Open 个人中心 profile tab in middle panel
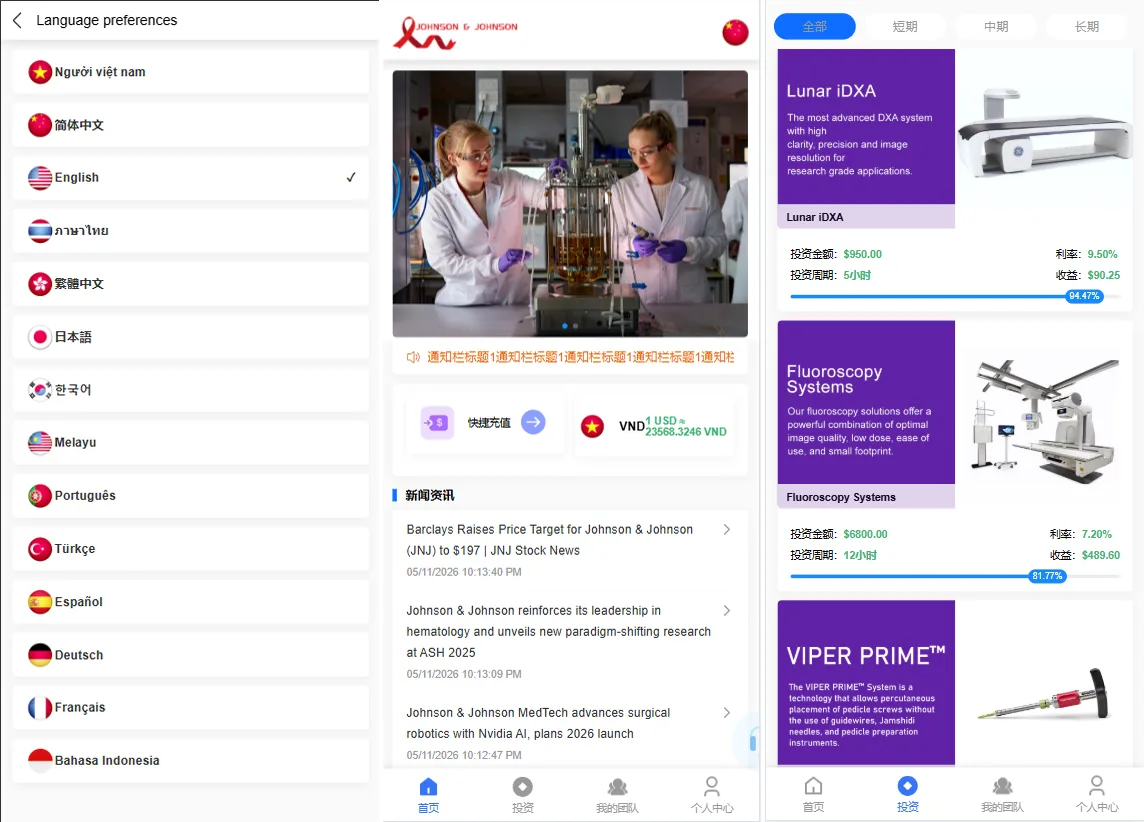The width and height of the screenshot is (1144, 822). click(x=712, y=795)
